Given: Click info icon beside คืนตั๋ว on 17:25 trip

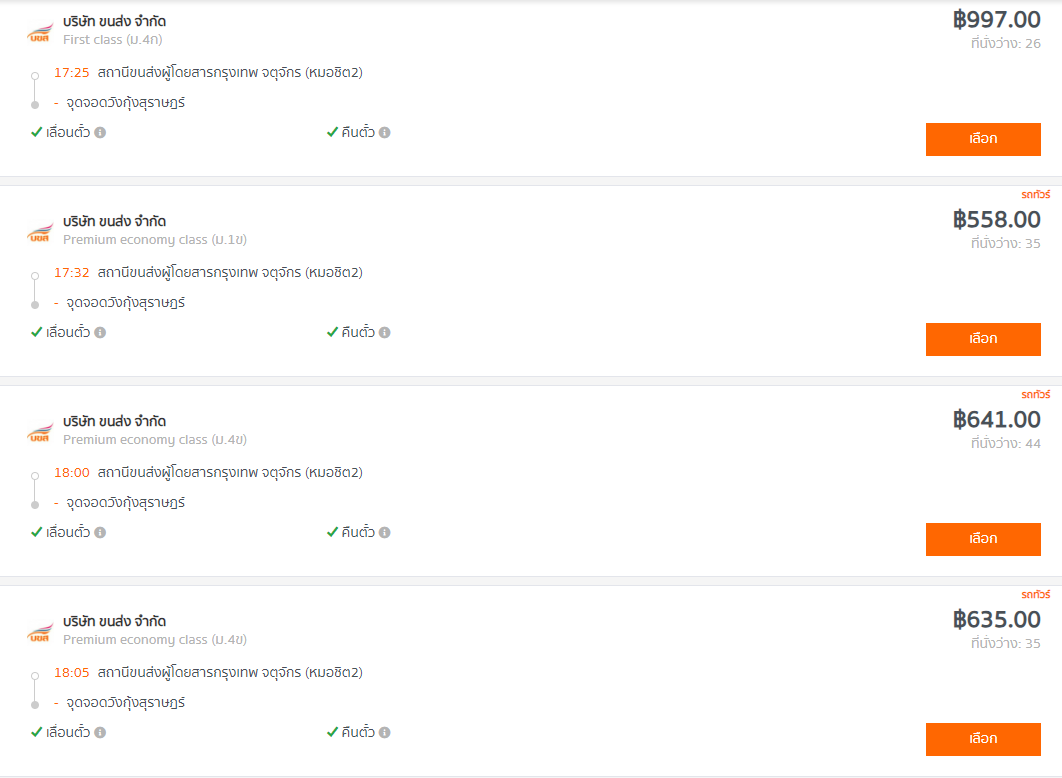Looking at the screenshot, I should [385, 133].
